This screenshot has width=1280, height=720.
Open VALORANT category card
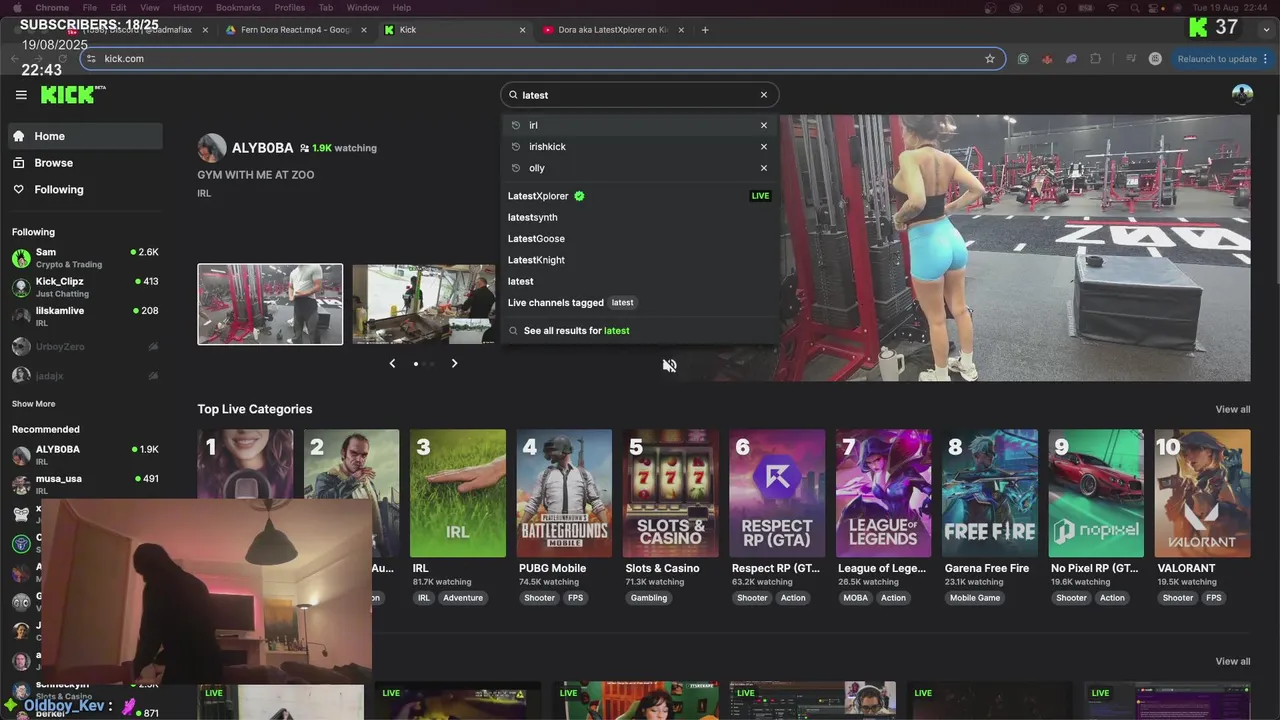[x=1203, y=493]
